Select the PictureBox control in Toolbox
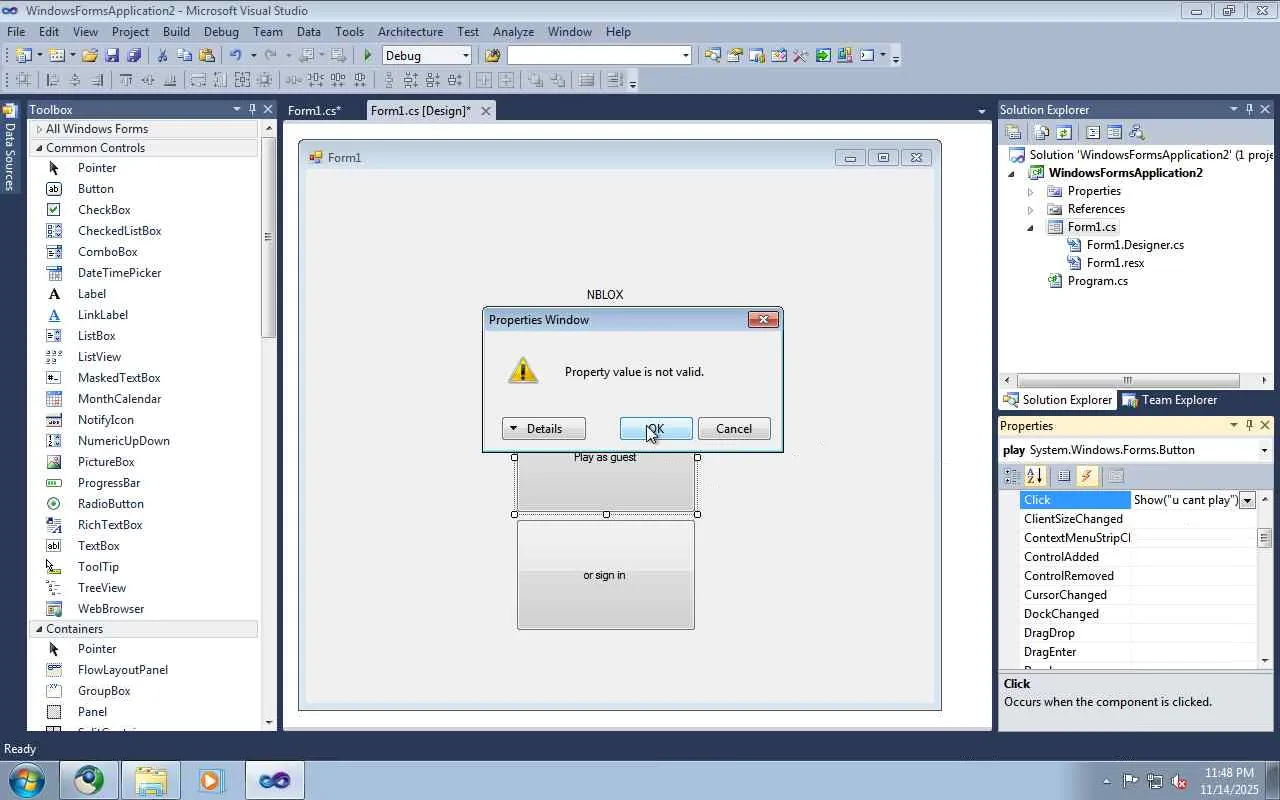Image resolution: width=1280 pixels, height=800 pixels. (106, 462)
